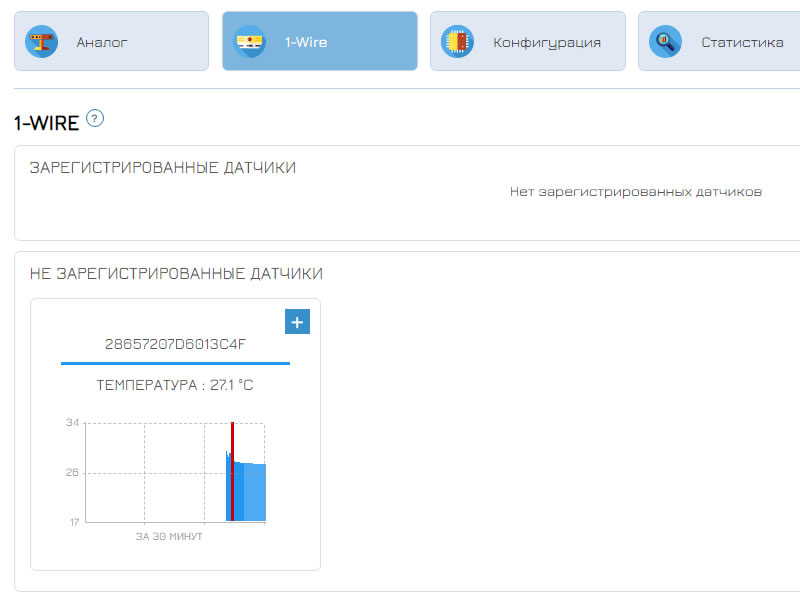Click the Статистика magnifier icon
This screenshot has height=600, width=800.
[x=665, y=42]
